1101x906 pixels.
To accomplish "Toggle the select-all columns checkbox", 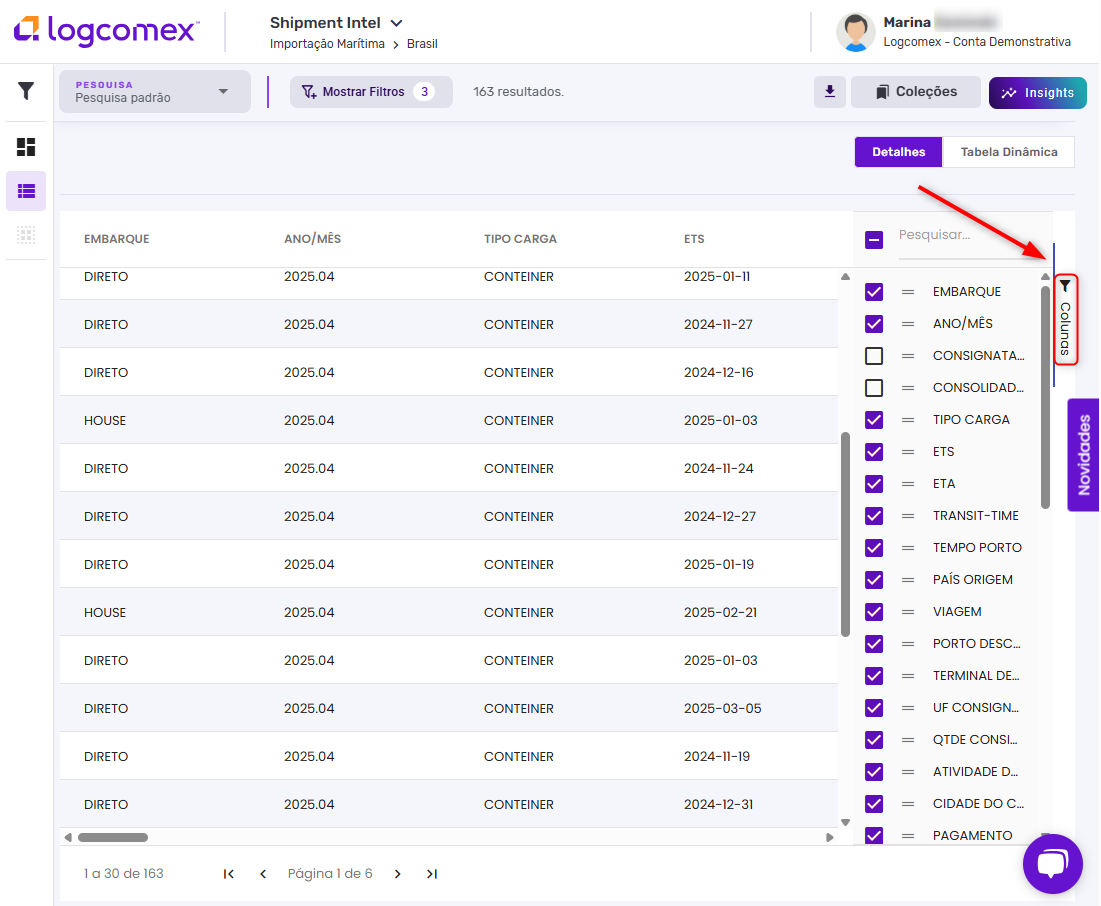I will [x=874, y=240].
